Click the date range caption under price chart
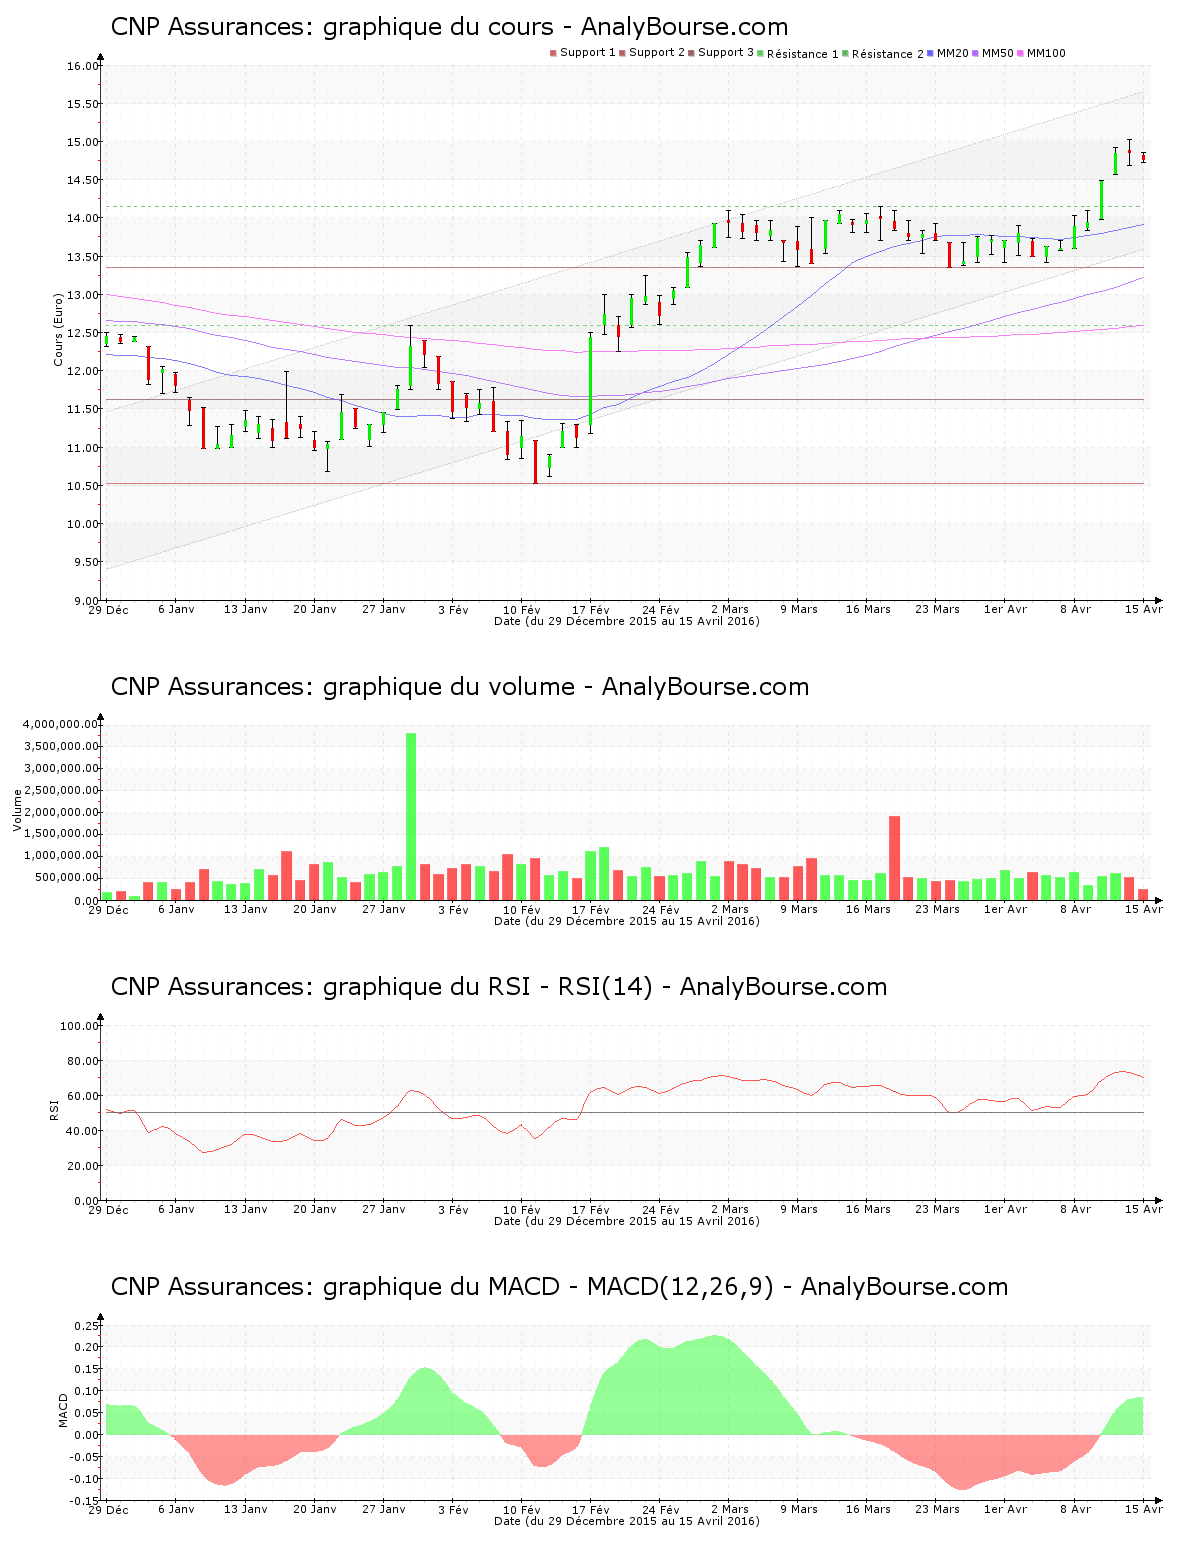Viewport: 1200px width, 1550px height. pyautogui.click(x=627, y=621)
